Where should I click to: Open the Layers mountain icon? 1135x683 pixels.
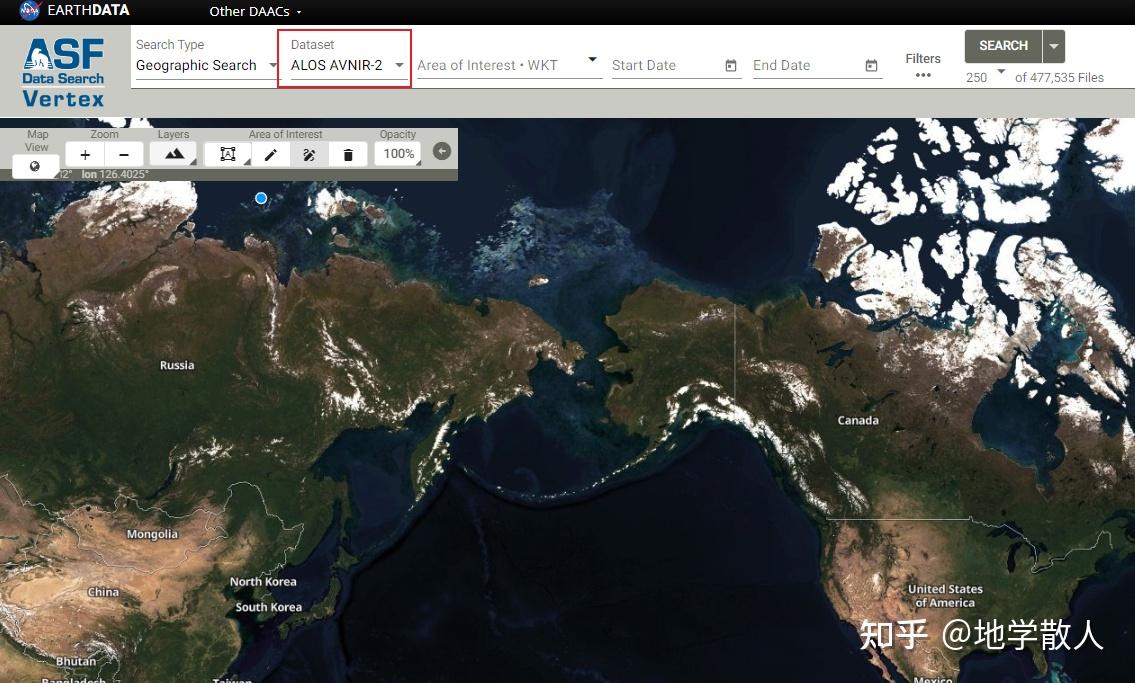coord(172,153)
